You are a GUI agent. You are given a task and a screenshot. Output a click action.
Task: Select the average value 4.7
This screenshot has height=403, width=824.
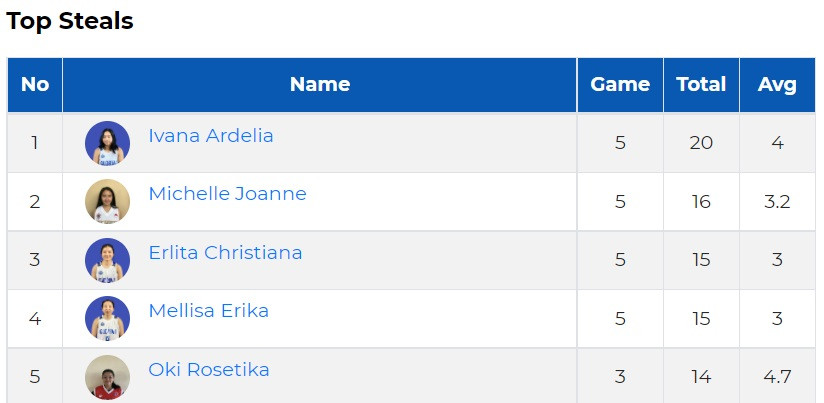pyautogui.click(x=777, y=377)
